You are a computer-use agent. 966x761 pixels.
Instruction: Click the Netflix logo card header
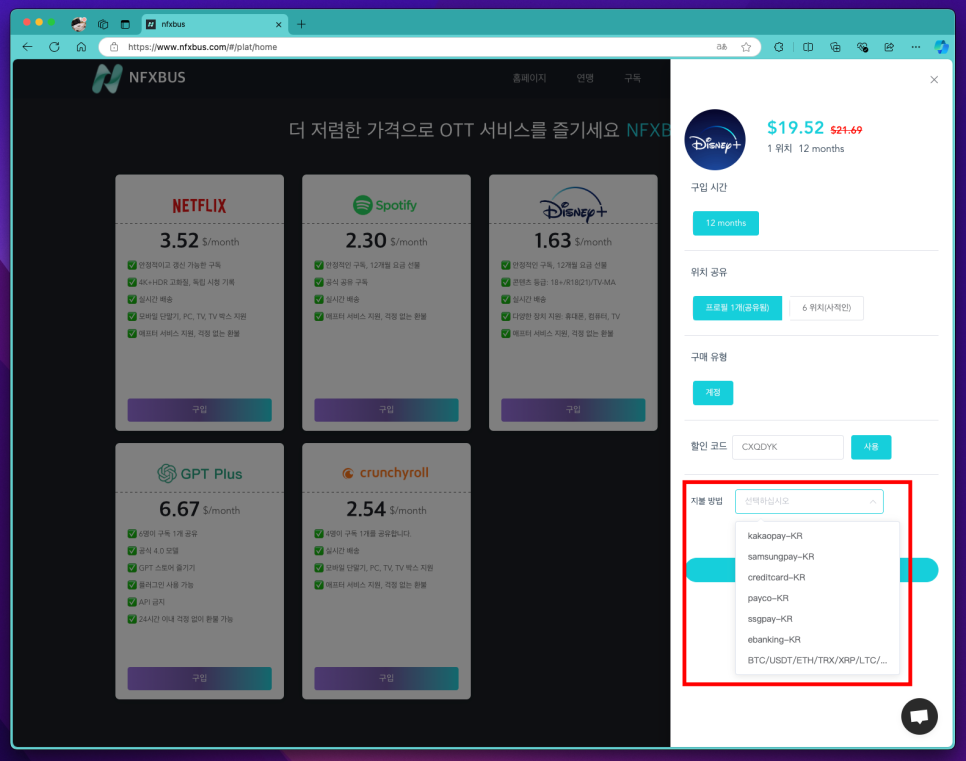pyautogui.click(x=199, y=205)
